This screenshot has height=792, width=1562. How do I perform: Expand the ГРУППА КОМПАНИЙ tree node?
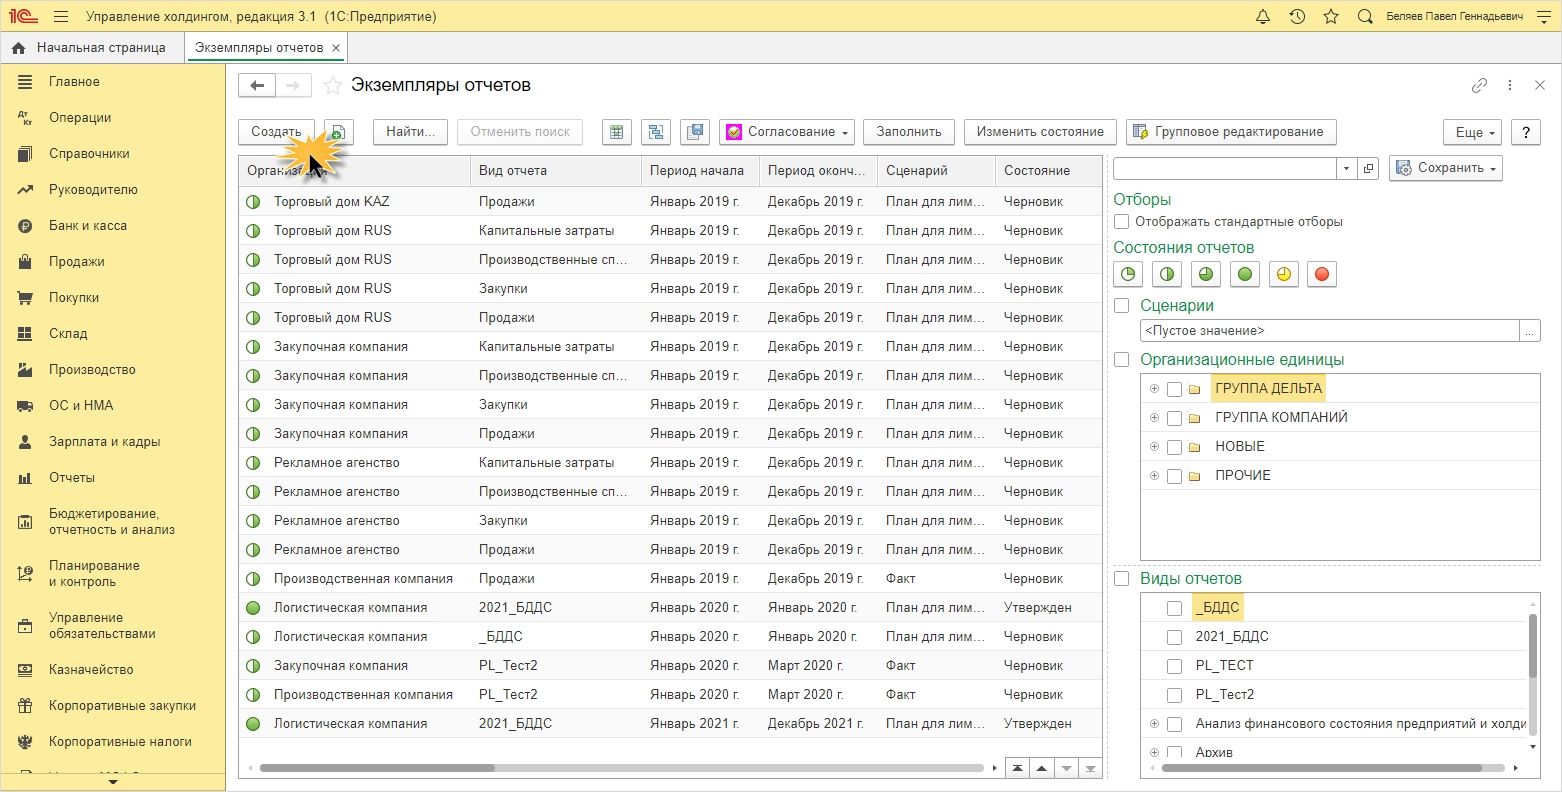pos(1154,418)
